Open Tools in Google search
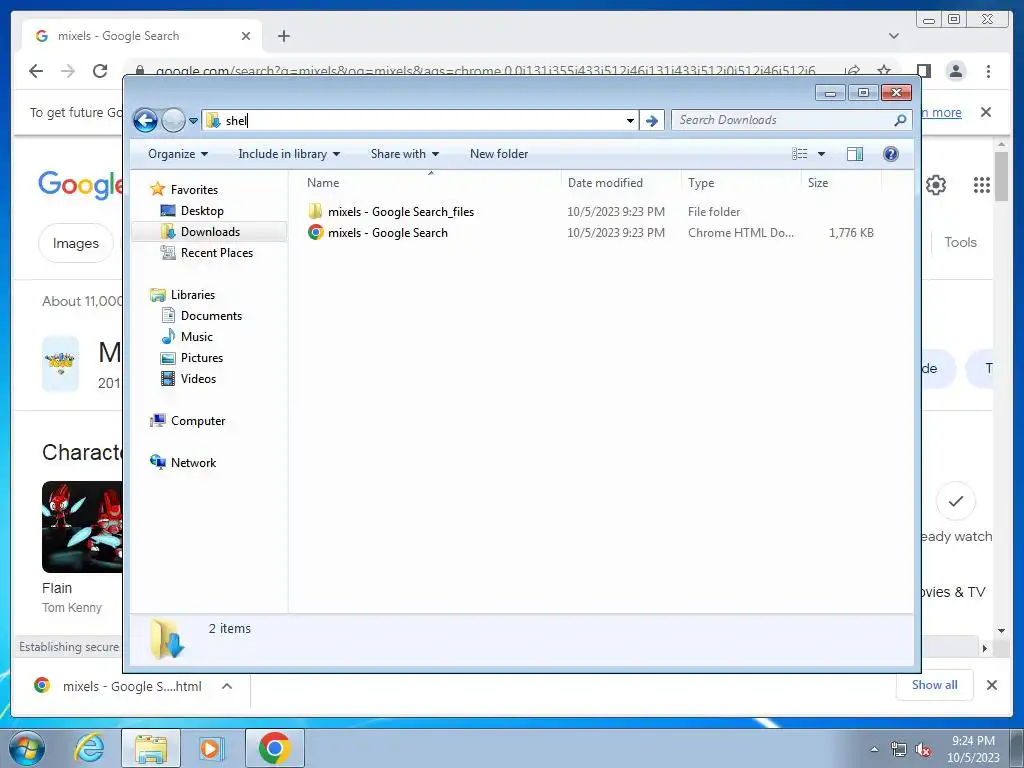The height and width of the screenshot is (768, 1024). (x=960, y=242)
